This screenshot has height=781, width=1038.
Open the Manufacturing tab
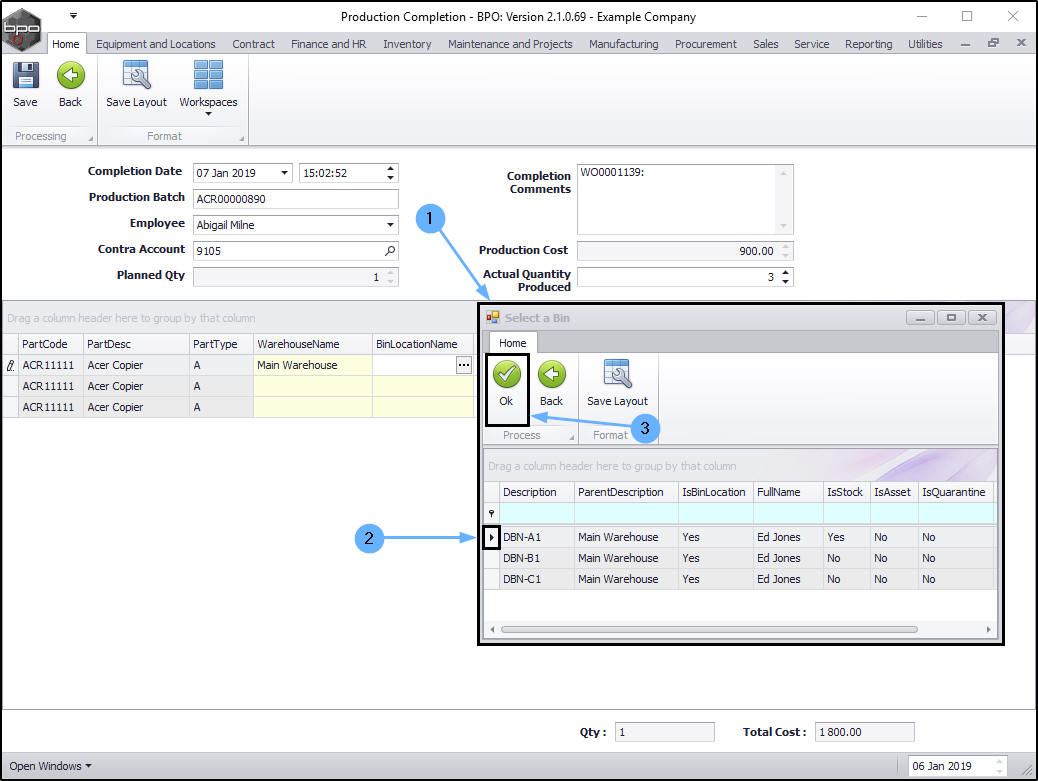[x=624, y=44]
